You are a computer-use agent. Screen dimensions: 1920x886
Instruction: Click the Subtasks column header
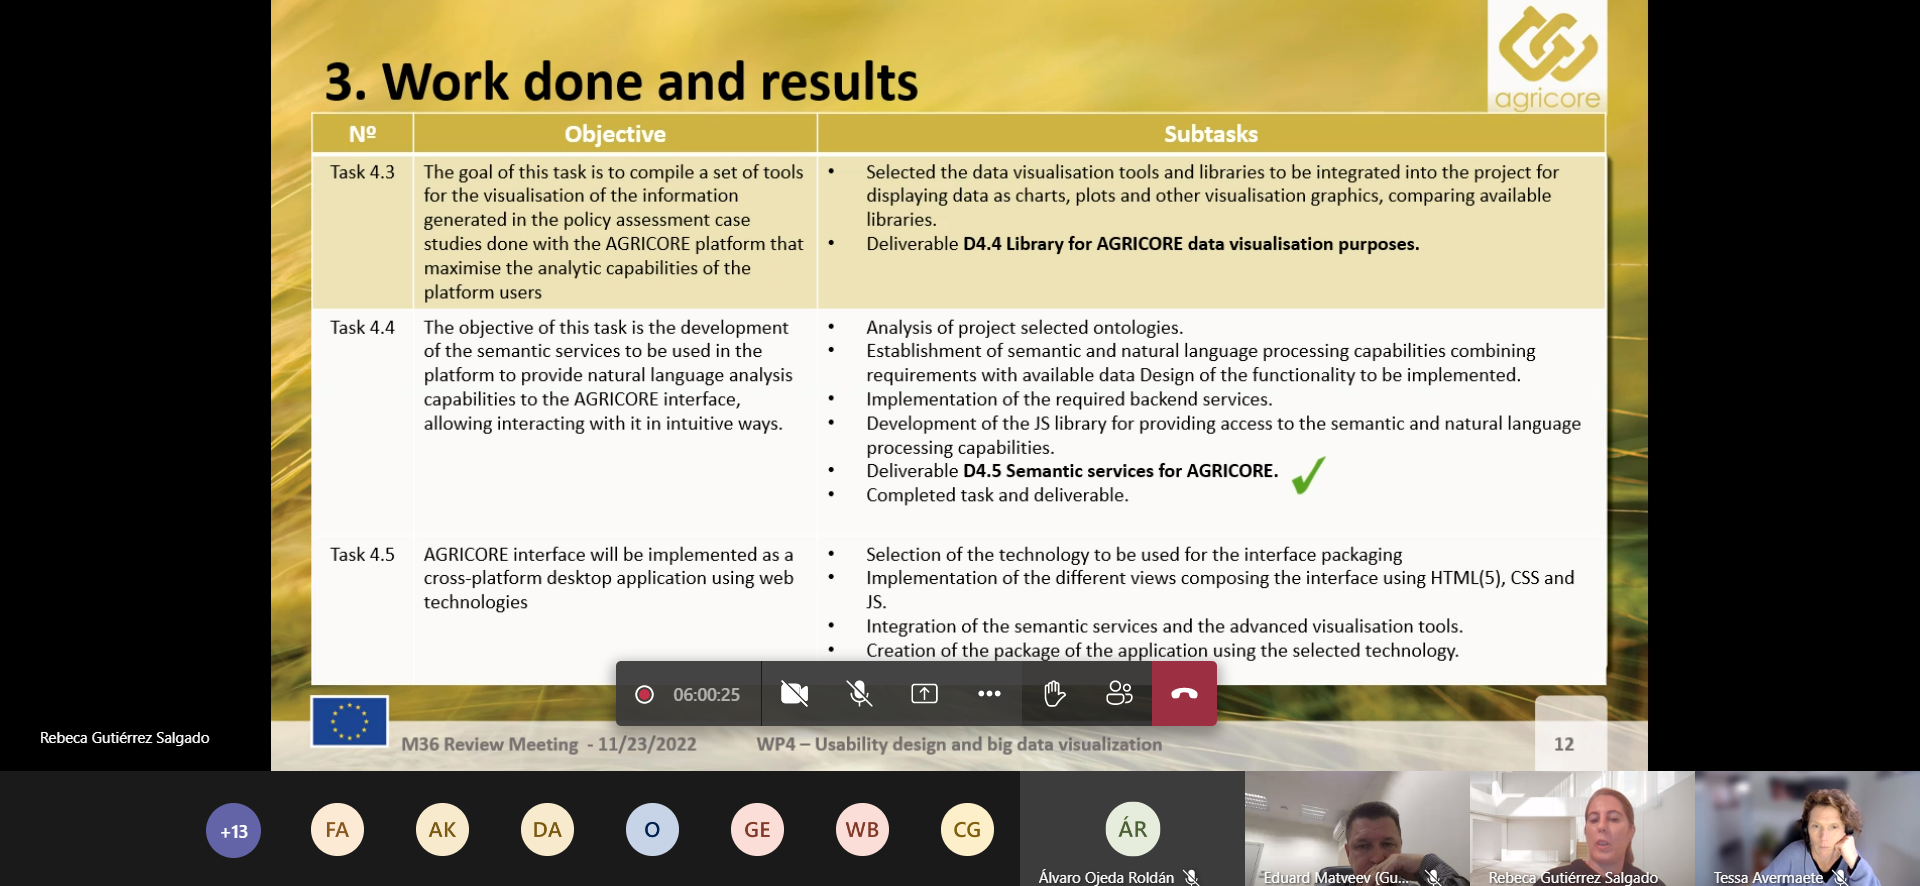coord(1211,134)
